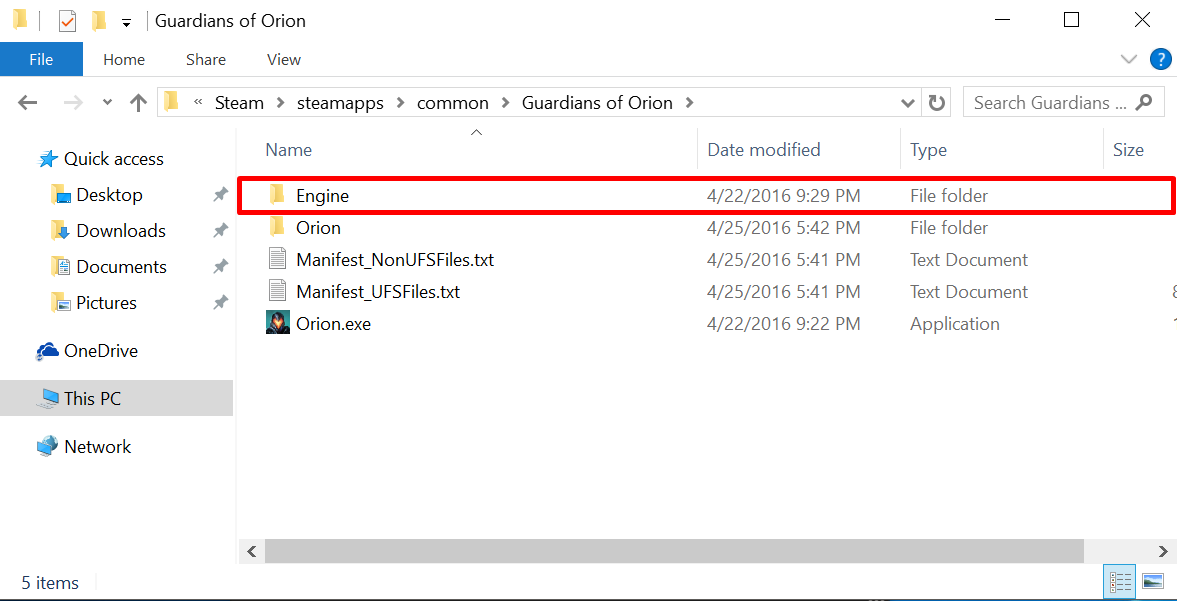Screen dimensions: 1177x601
Task: Click the Engine folder icon
Action: (x=277, y=195)
